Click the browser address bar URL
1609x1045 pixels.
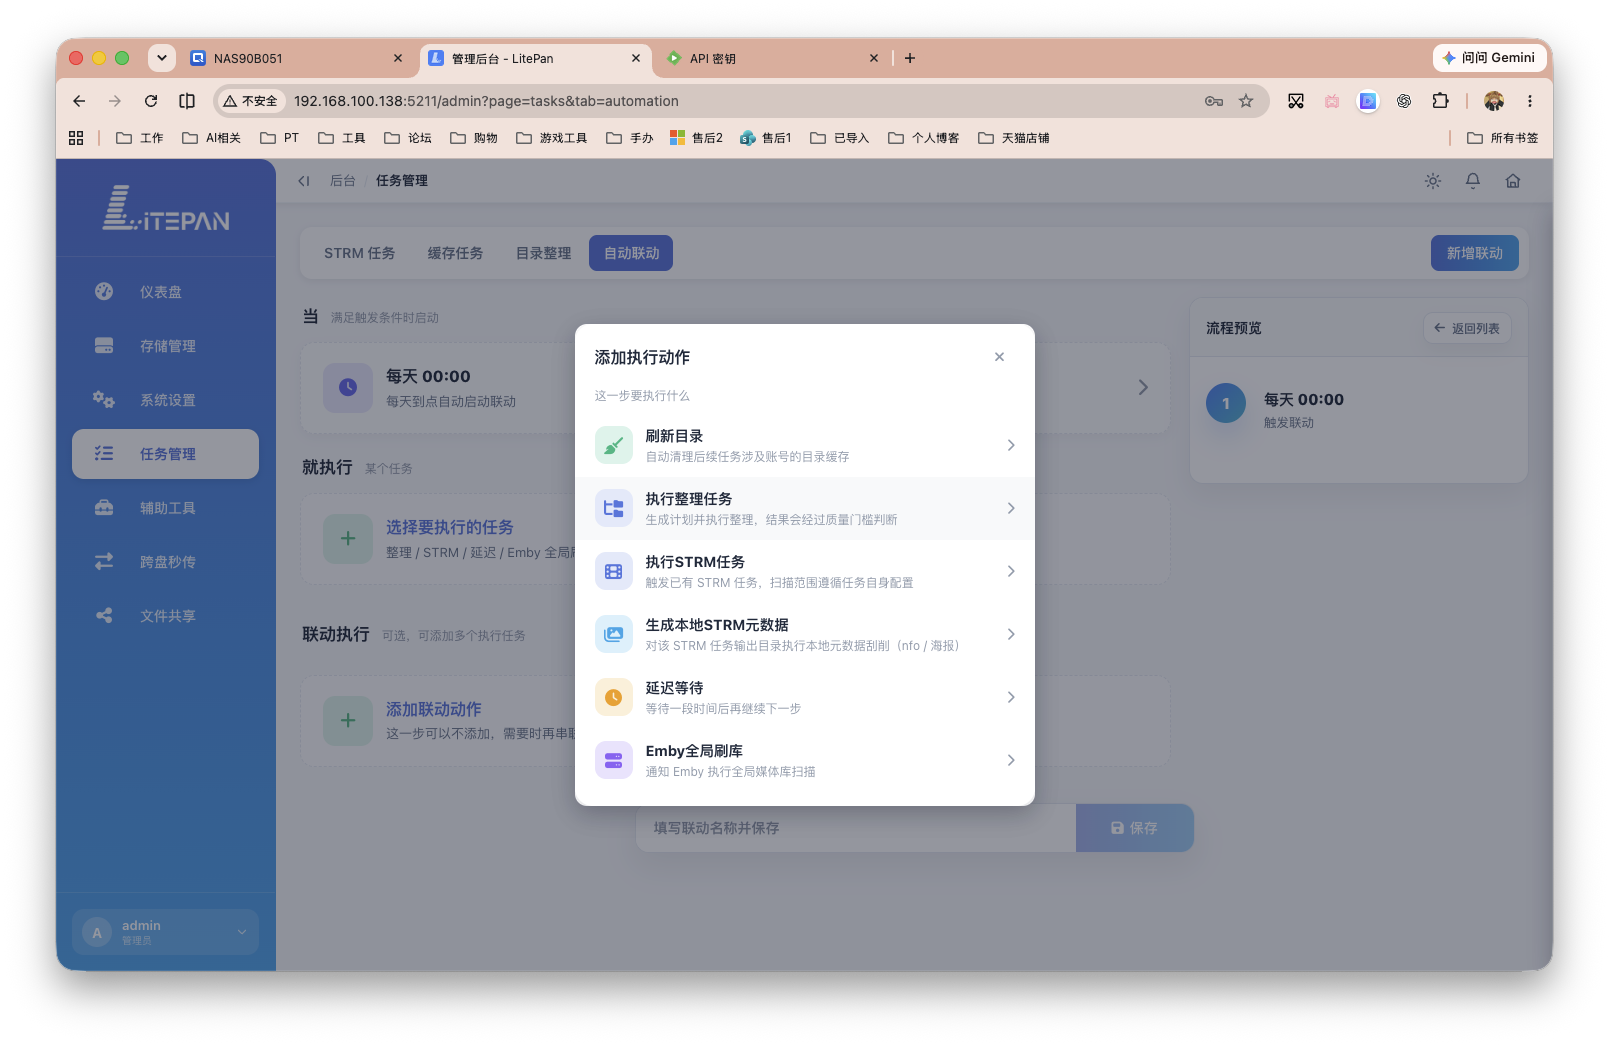486,101
